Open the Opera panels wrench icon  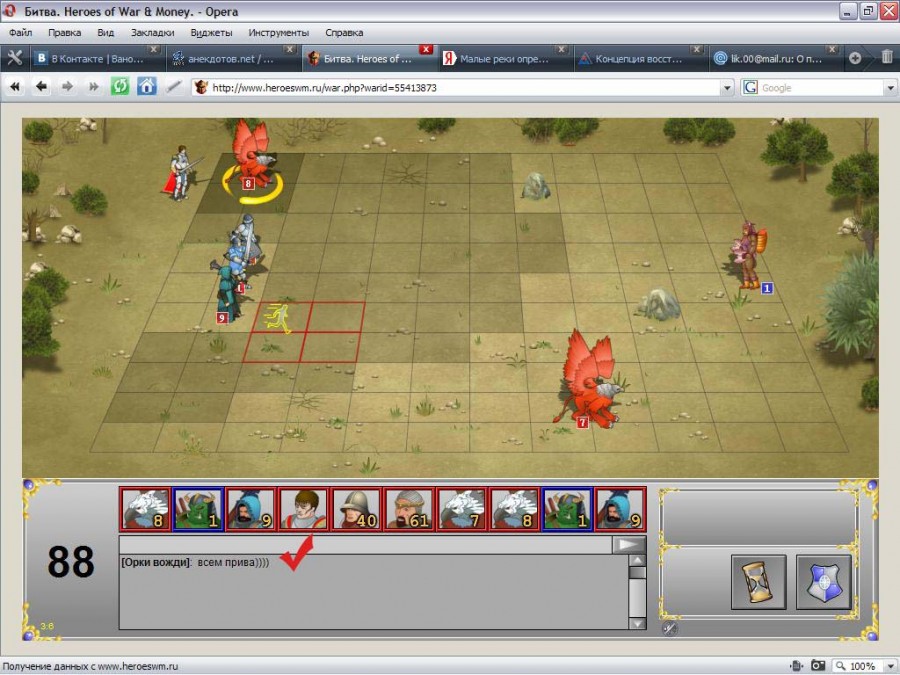point(14,58)
